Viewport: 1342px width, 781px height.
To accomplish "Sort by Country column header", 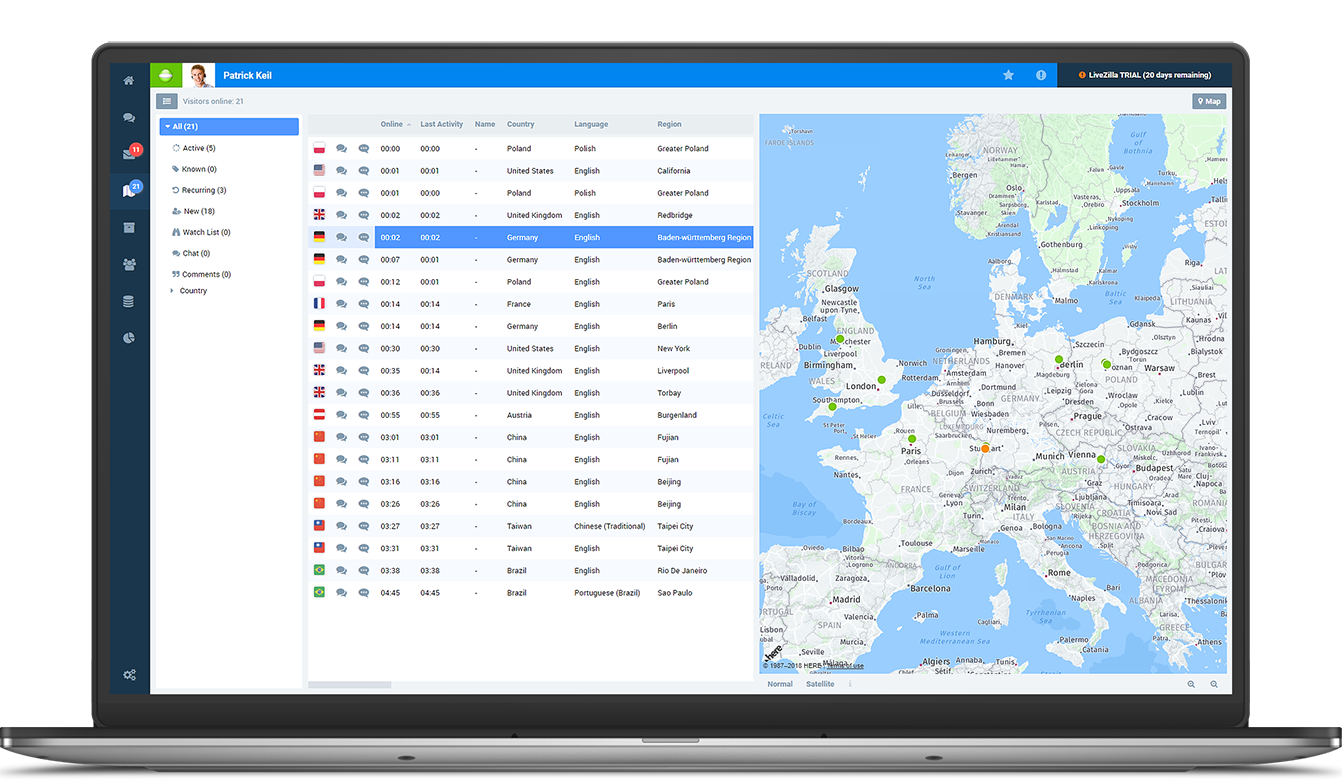I will (521, 124).
